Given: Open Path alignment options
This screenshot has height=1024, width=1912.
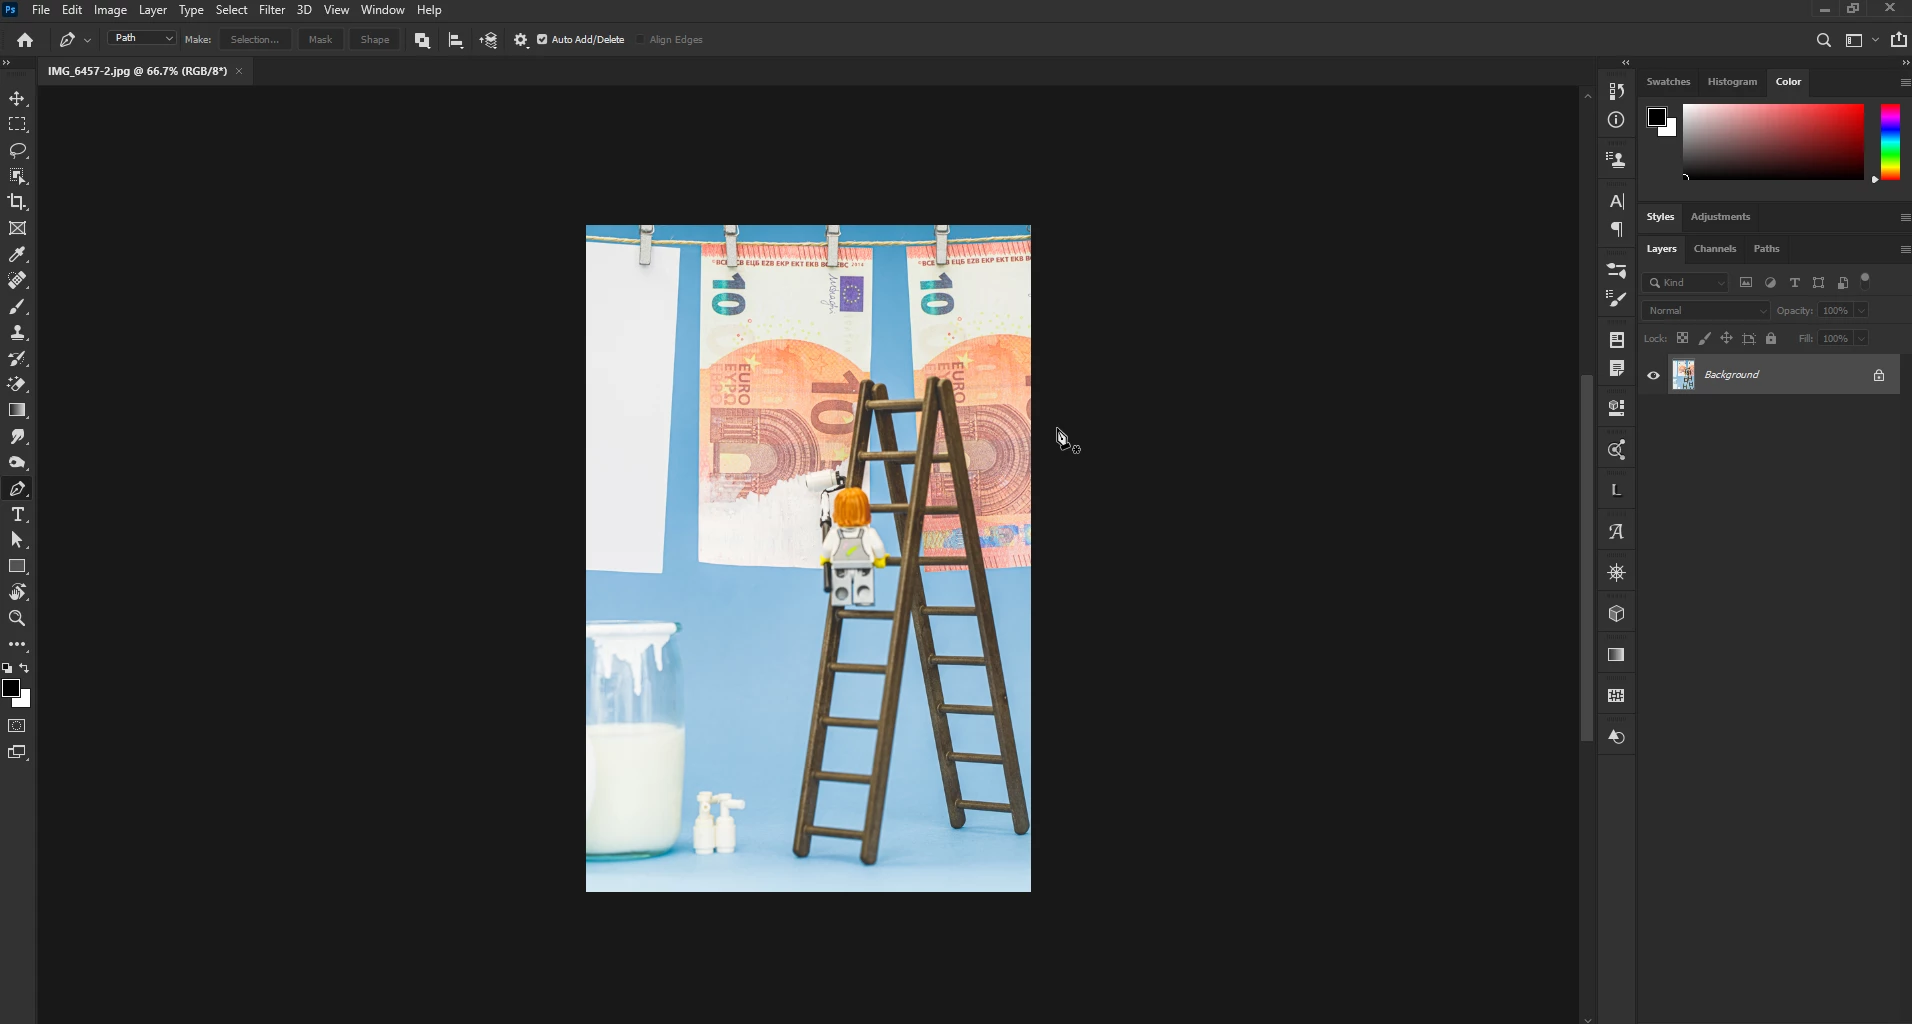Looking at the screenshot, I should pyautogui.click(x=455, y=40).
